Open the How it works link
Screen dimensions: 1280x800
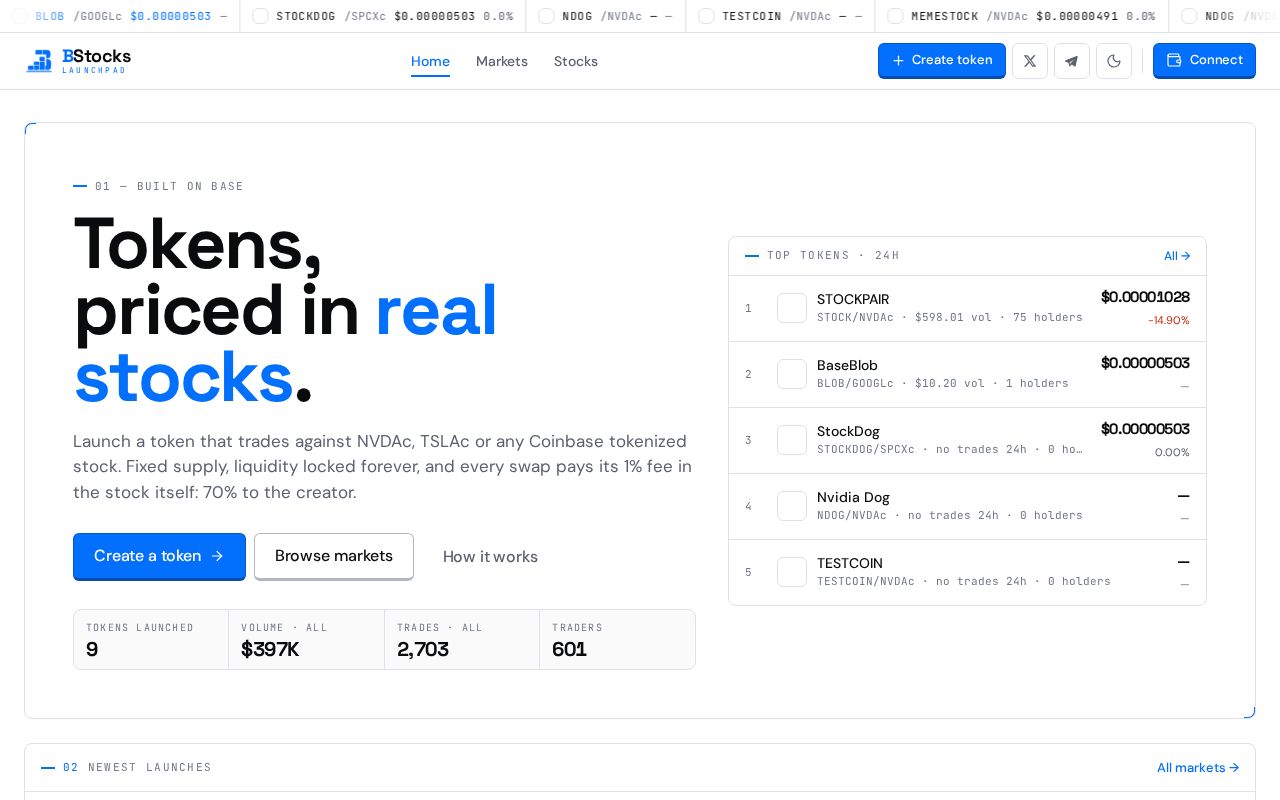click(x=490, y=557)
